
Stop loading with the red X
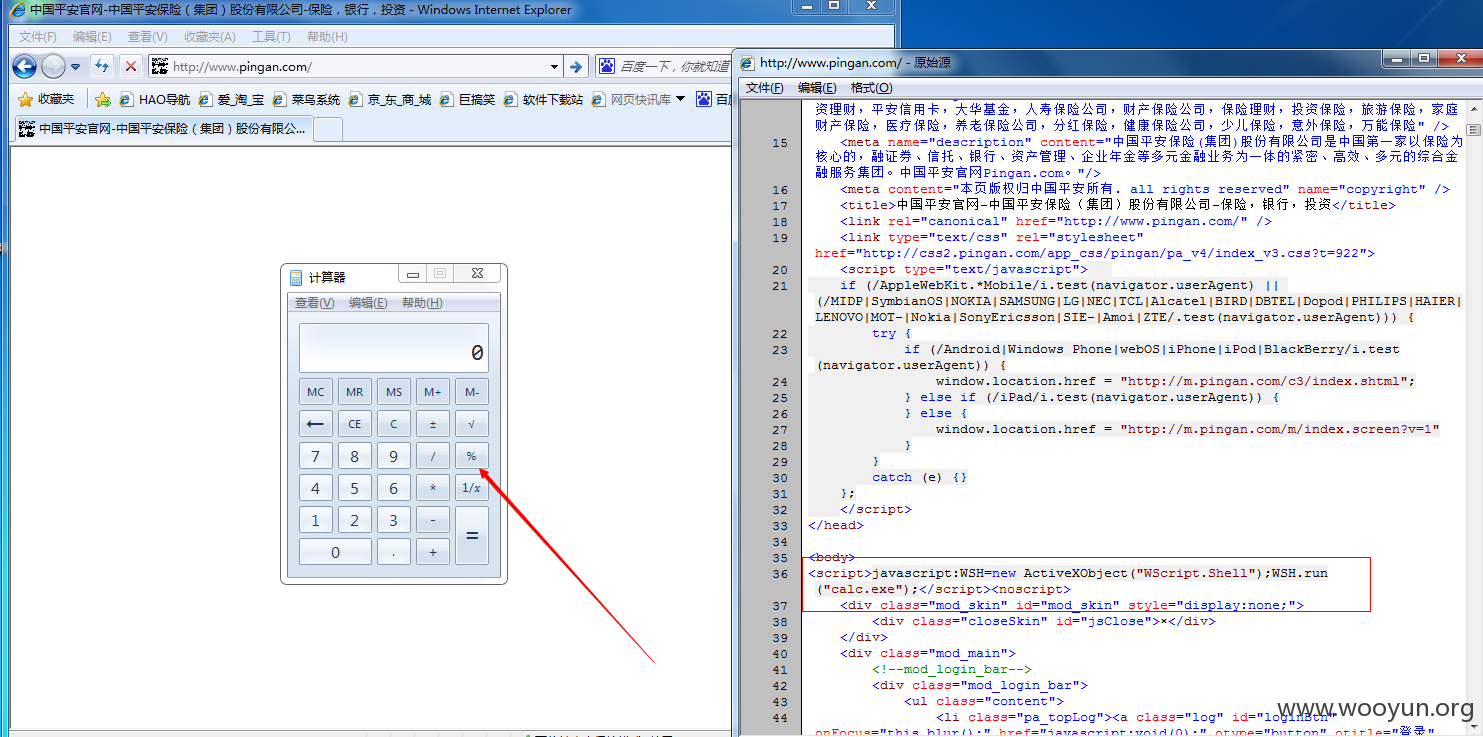click(131, 67)
